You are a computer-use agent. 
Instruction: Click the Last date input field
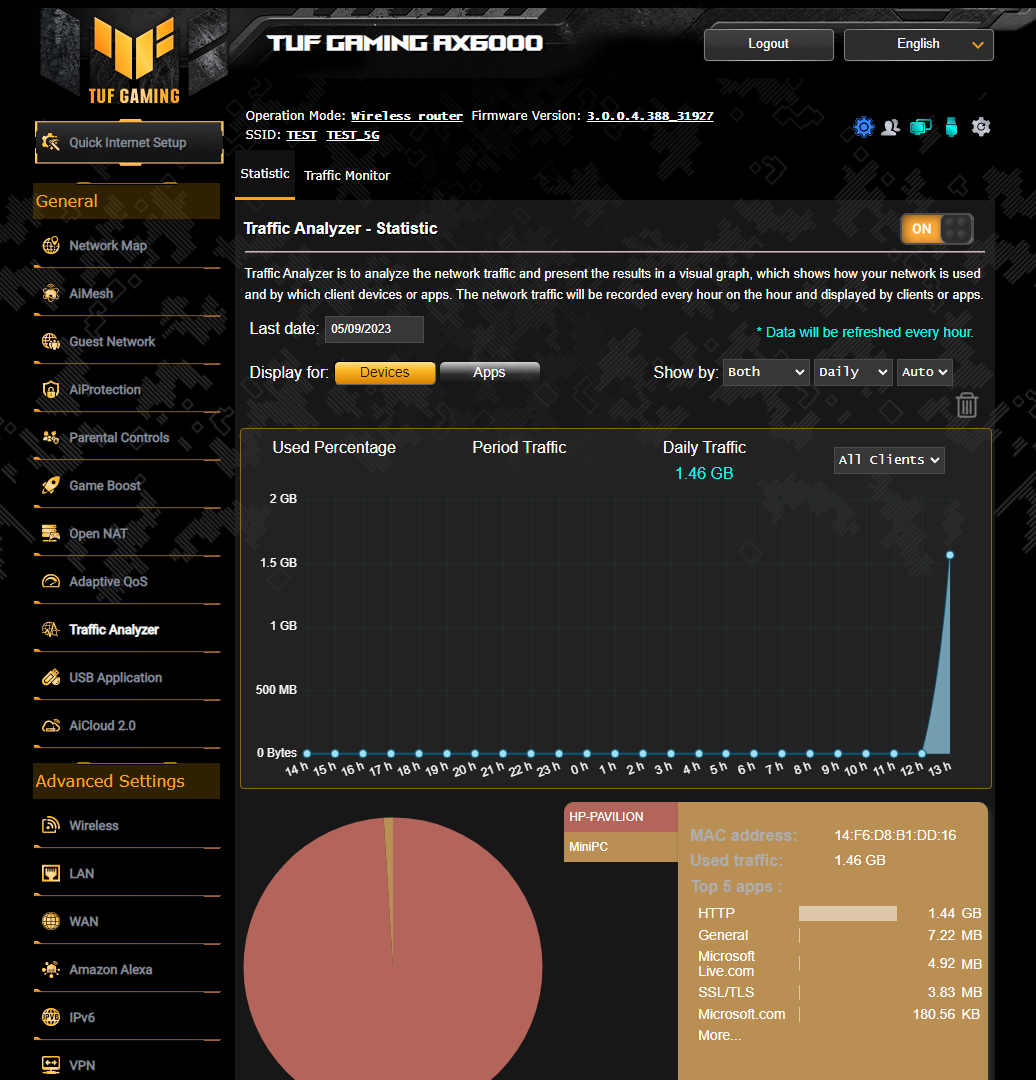pos(374,329)
